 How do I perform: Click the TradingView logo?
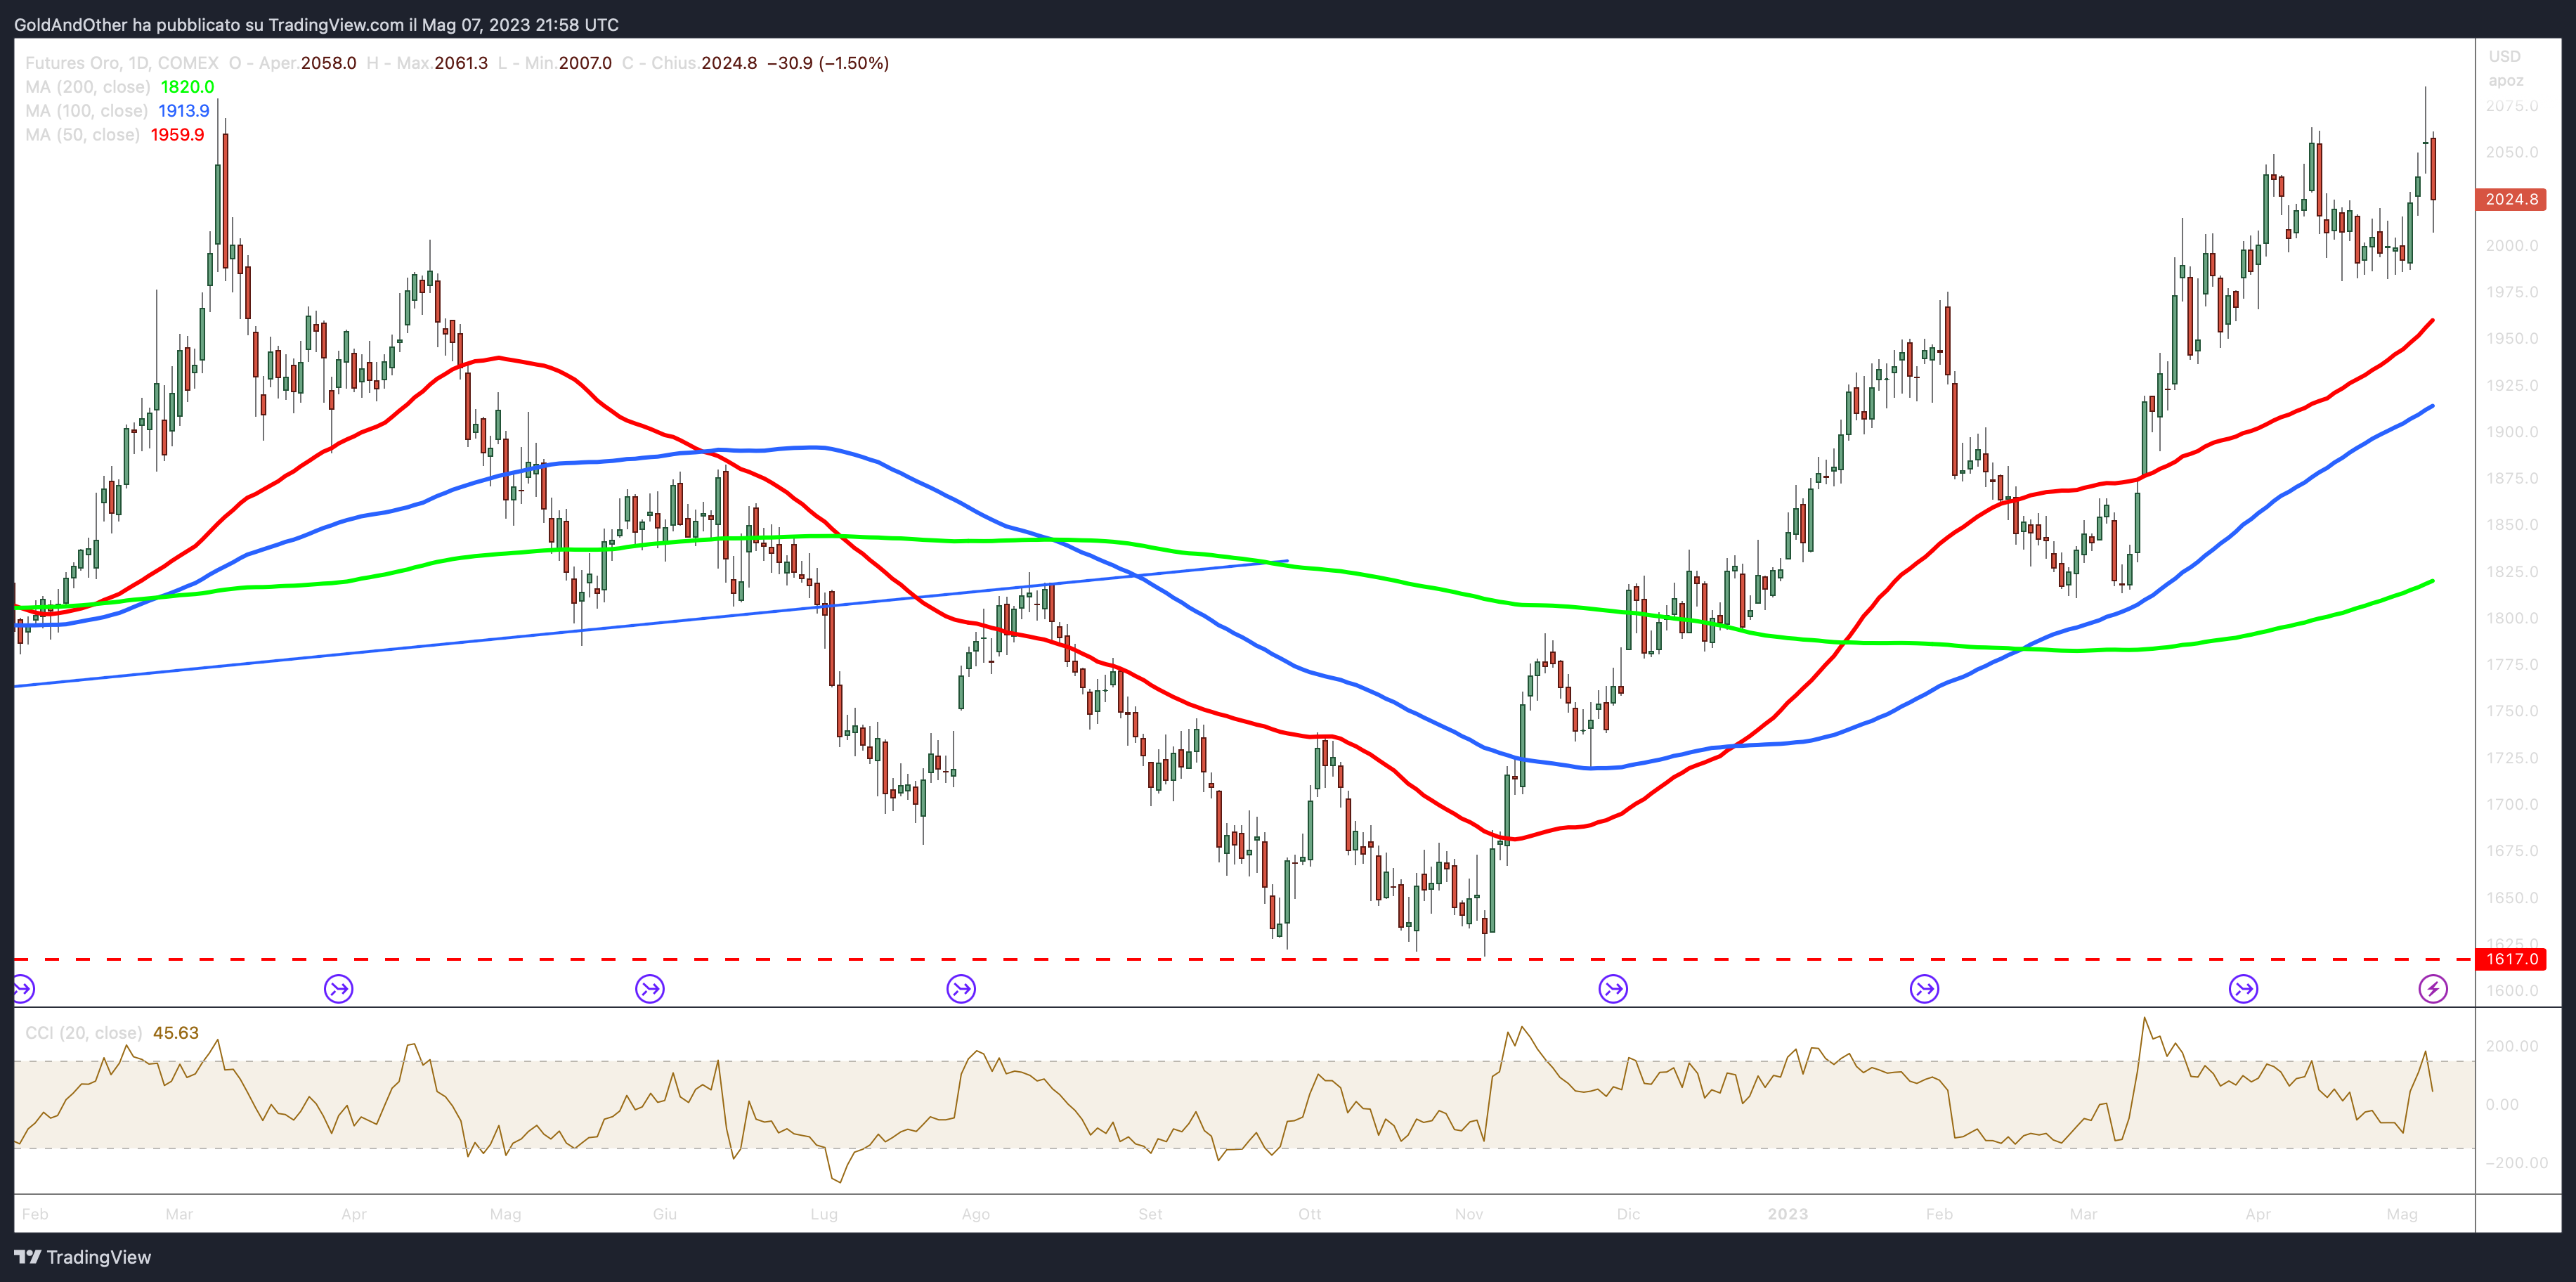(83, 1257)
